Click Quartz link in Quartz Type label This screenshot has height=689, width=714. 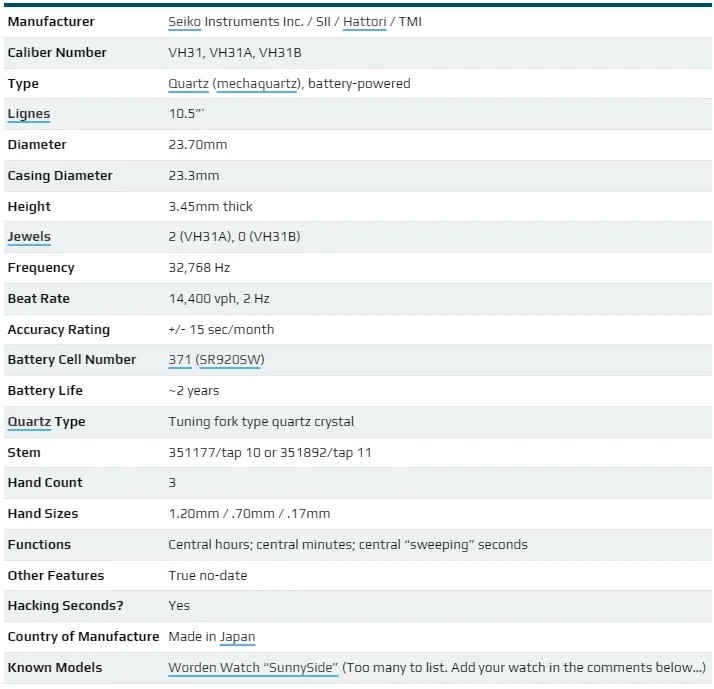click(x=29, y=422)
